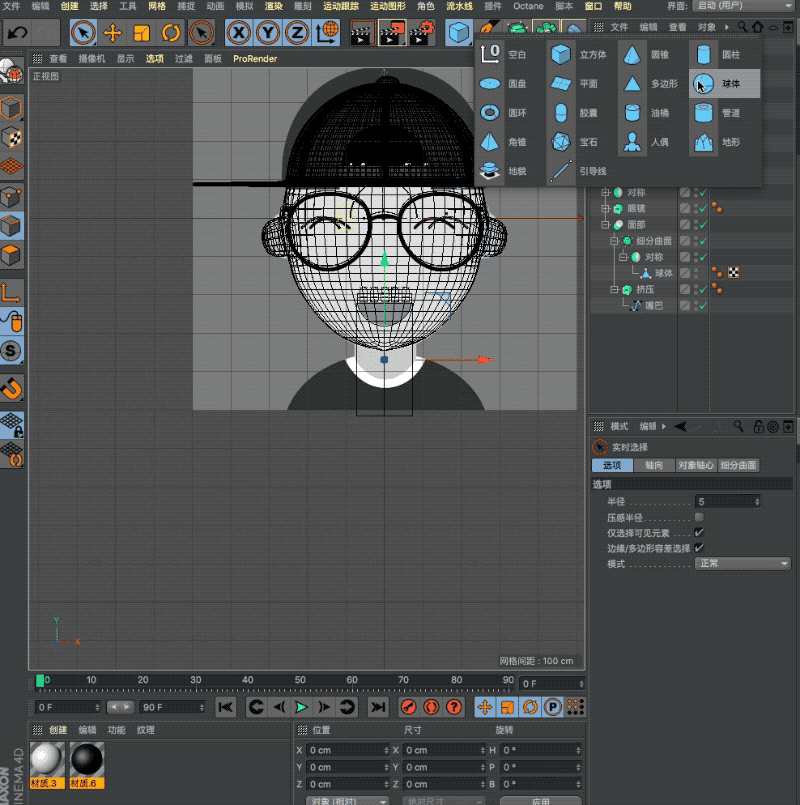Screen dimensions: 800x805
Task: Open the 运动图形 menu
Action: [x=388, y=6]
